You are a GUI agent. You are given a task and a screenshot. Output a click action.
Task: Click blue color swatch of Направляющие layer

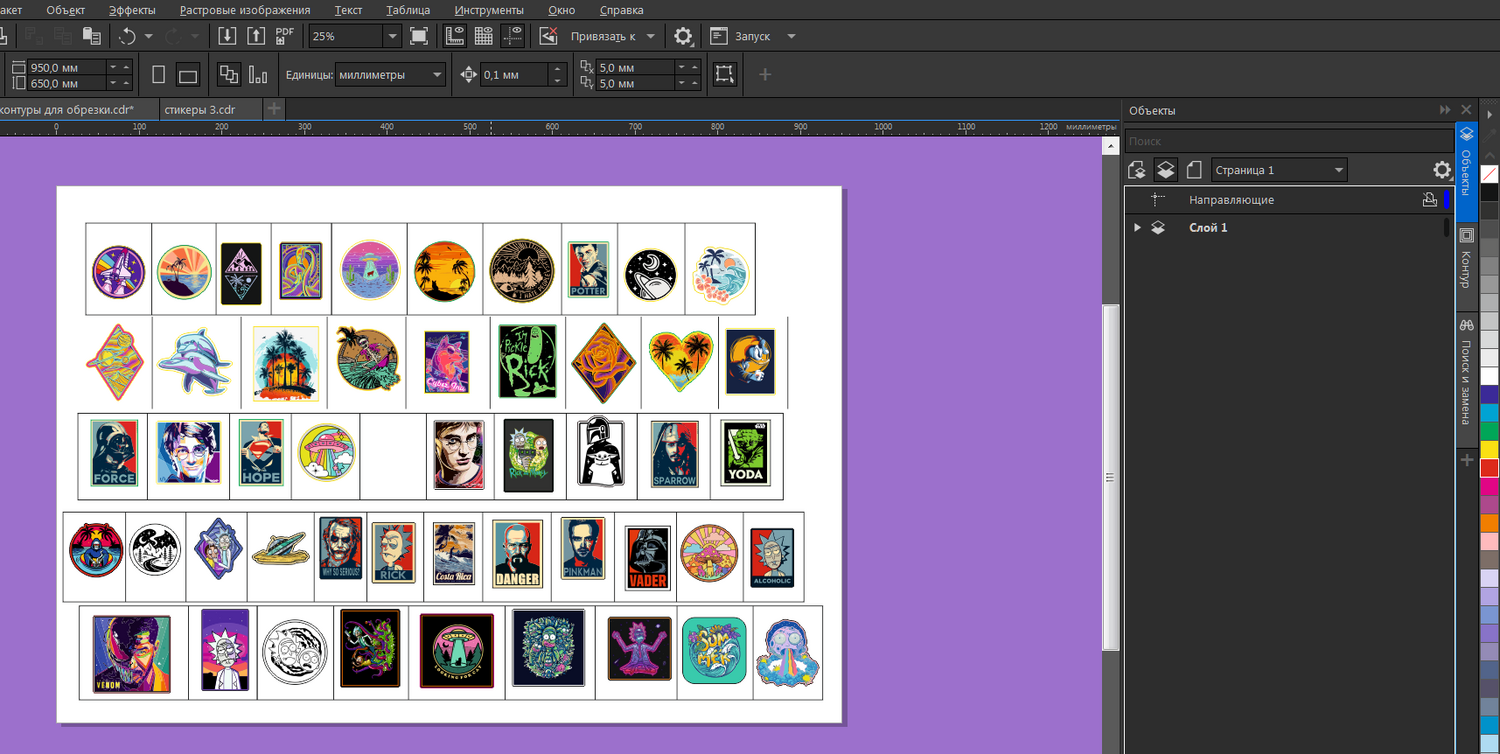1446,200
